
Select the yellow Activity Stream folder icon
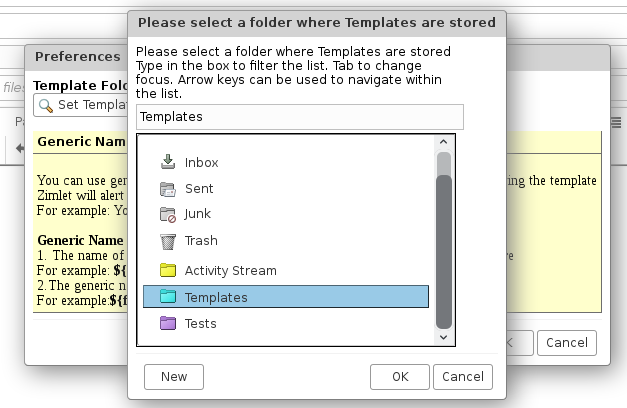168,270
